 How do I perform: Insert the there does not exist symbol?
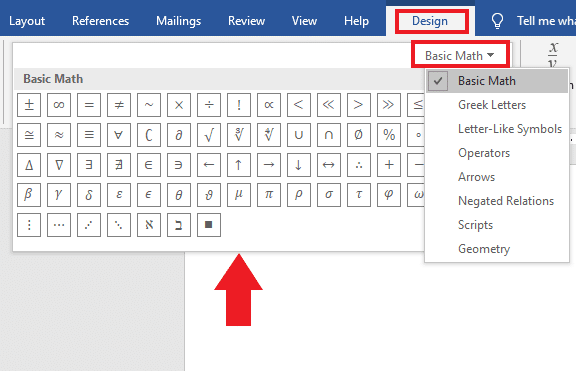[119, 165]
